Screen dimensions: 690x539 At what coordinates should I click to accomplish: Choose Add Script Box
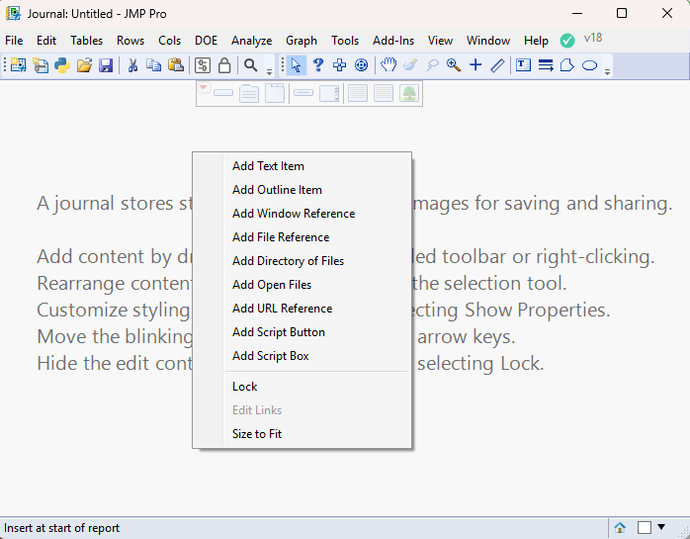click(302, 356)
